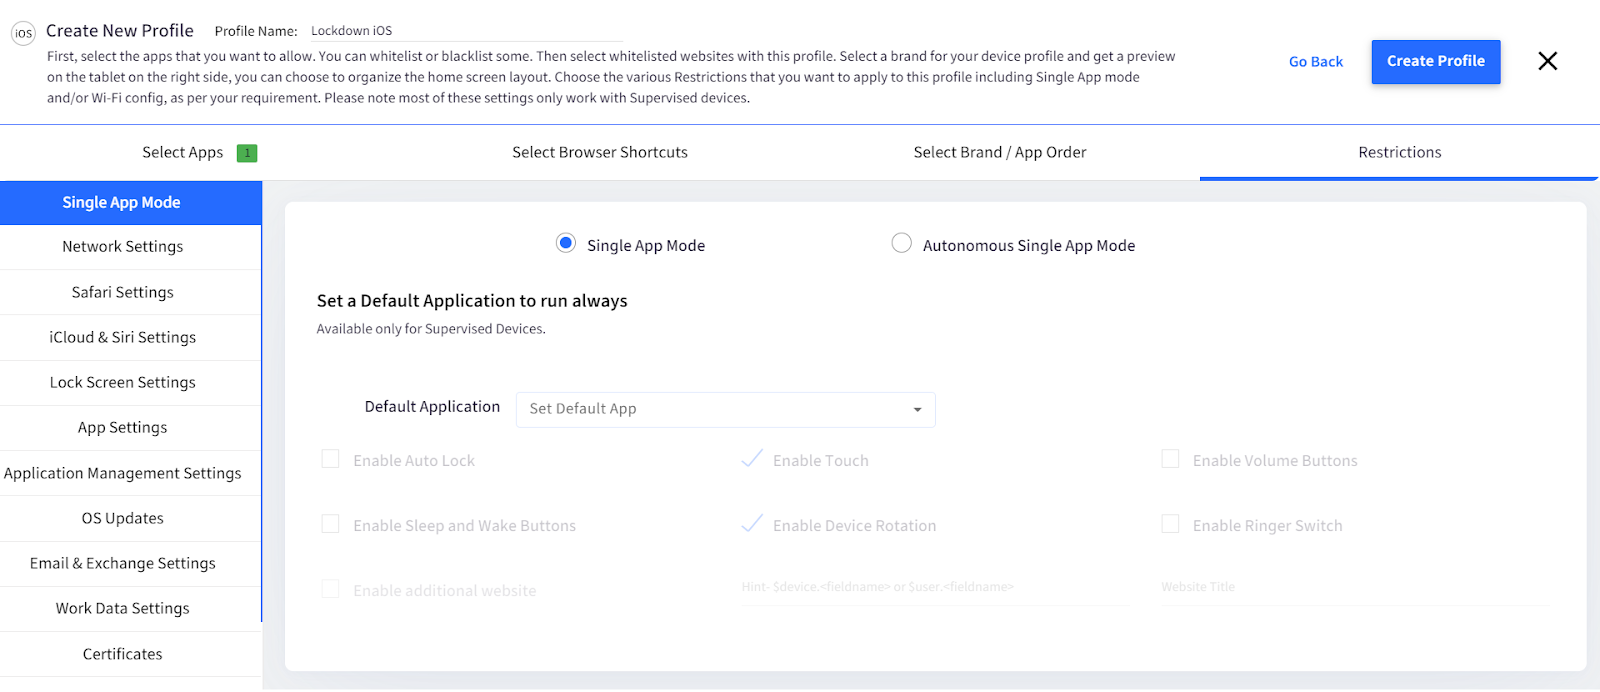
Task: Open the Select Brand / App Order tab
Action: 1000,152
